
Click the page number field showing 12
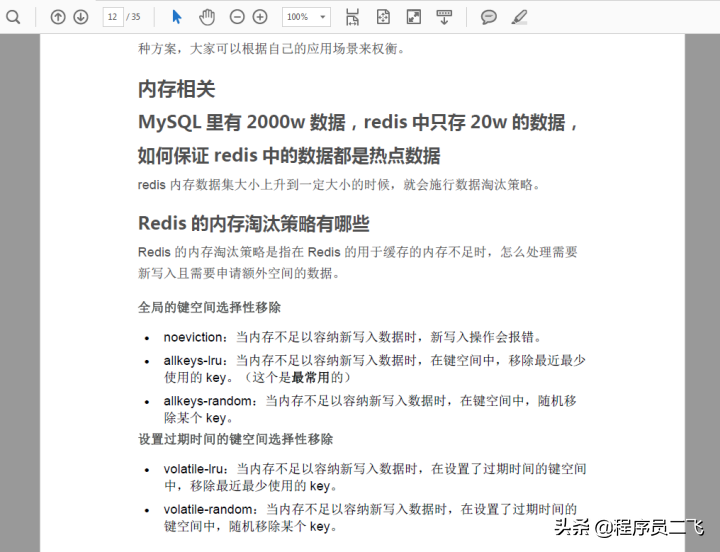pyautogui.click(x=112, y=17)
